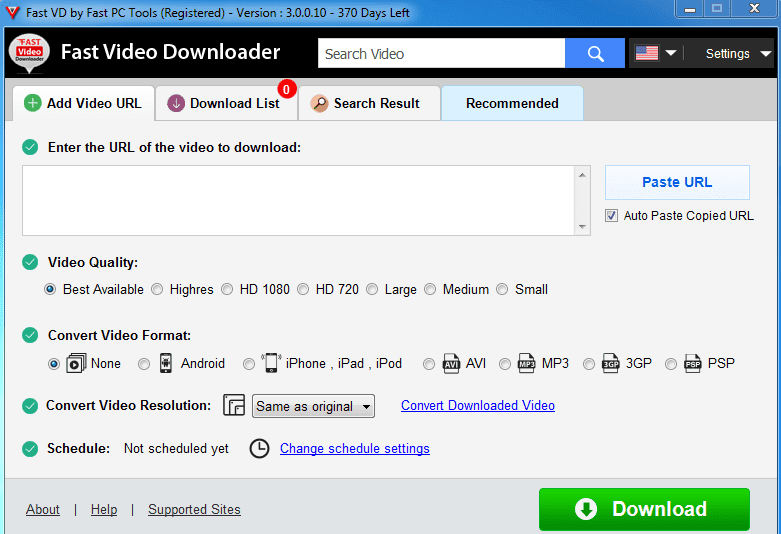Open the Download List tab
Viewport: 781px width, 534px height.
[227, 103]
